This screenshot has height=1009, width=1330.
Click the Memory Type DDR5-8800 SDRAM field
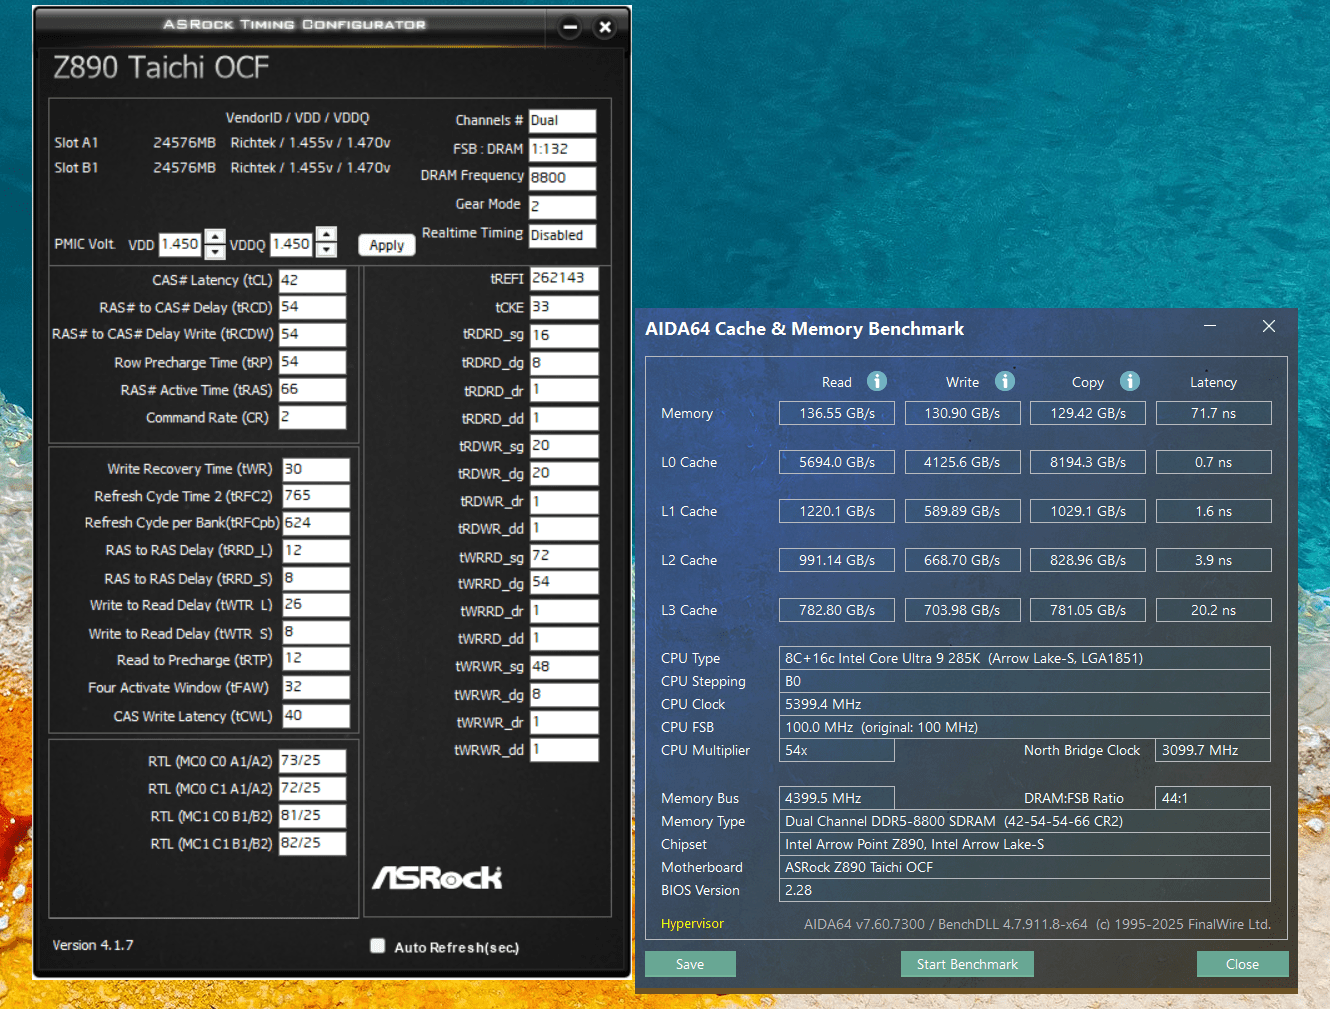pyautogui.click(x=1025, y=821)
